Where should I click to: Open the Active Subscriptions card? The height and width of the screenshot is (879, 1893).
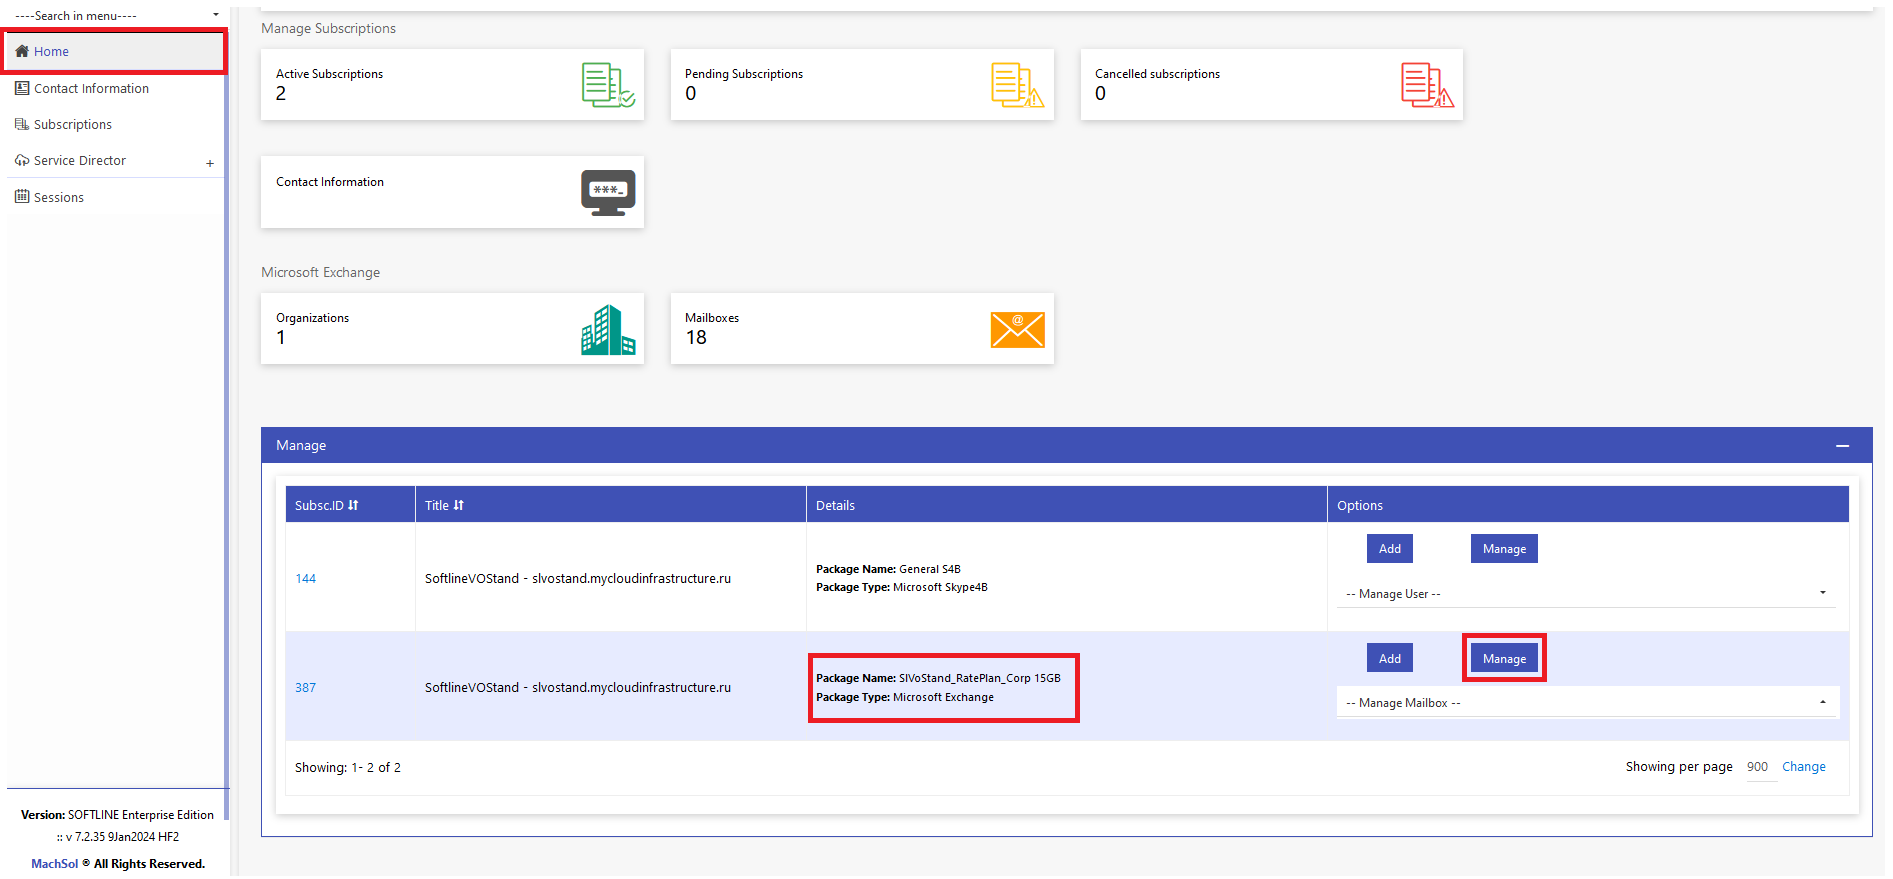[452, 85]
